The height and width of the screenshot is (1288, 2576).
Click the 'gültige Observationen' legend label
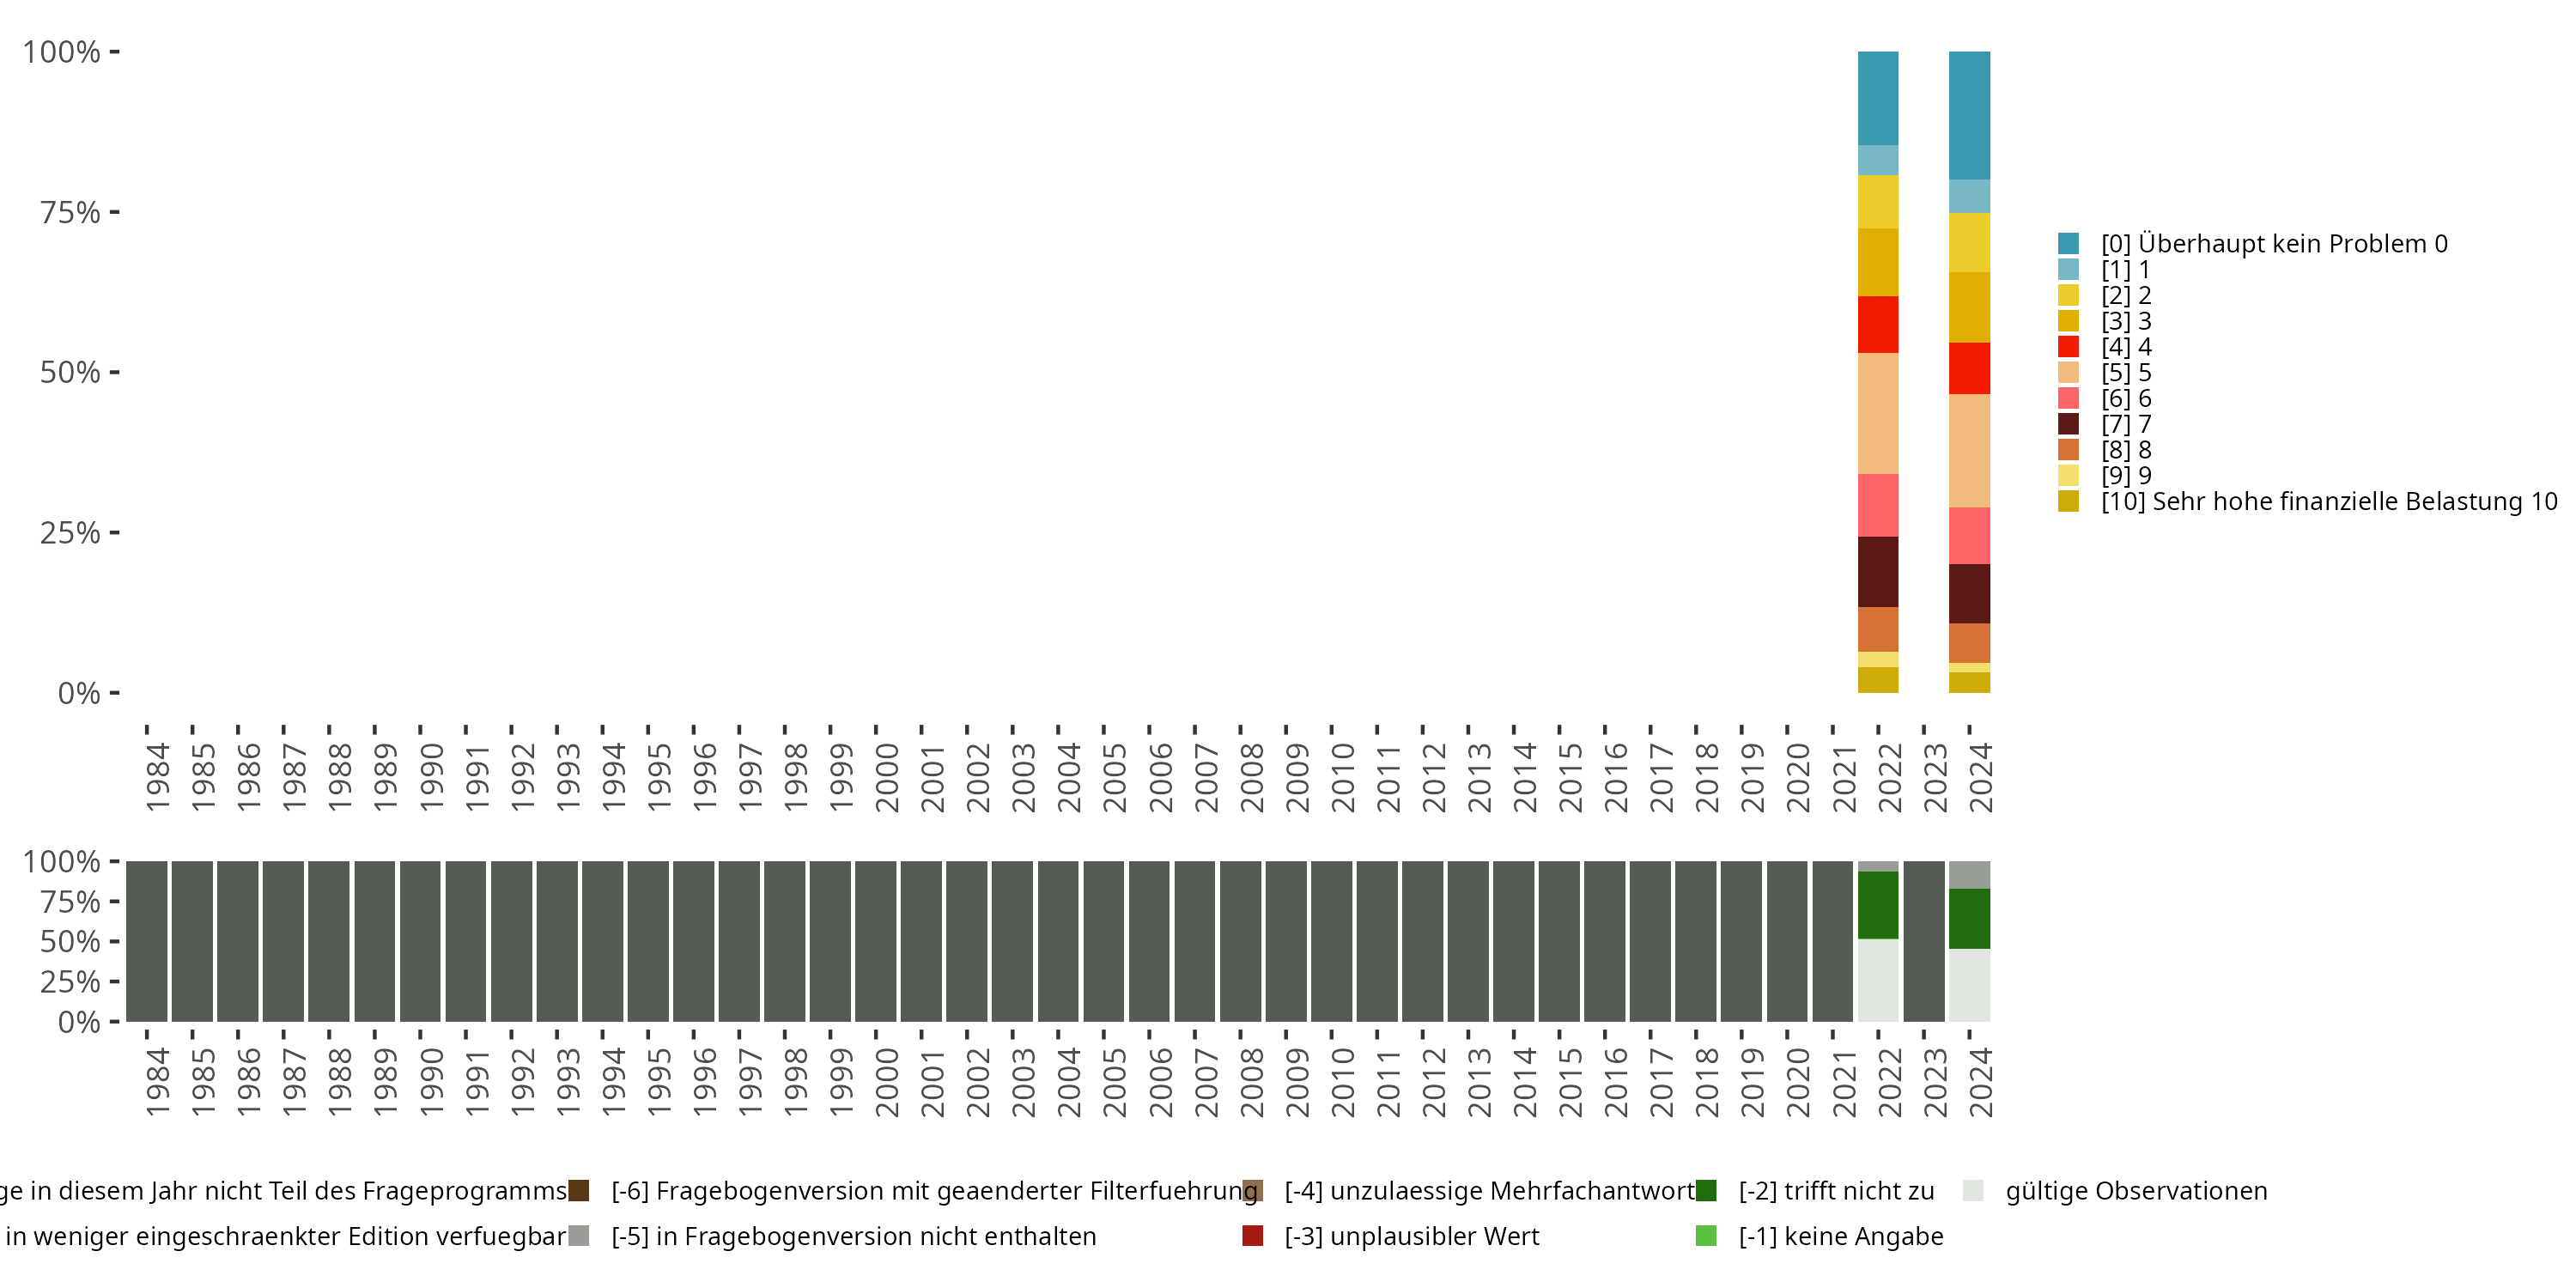pyautogui.click(x=2136, y=1190)
